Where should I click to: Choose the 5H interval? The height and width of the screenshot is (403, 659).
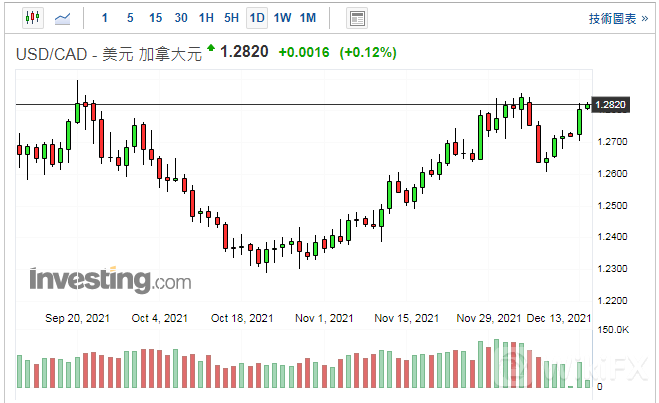pyautogui.click(x=231, y=18)
